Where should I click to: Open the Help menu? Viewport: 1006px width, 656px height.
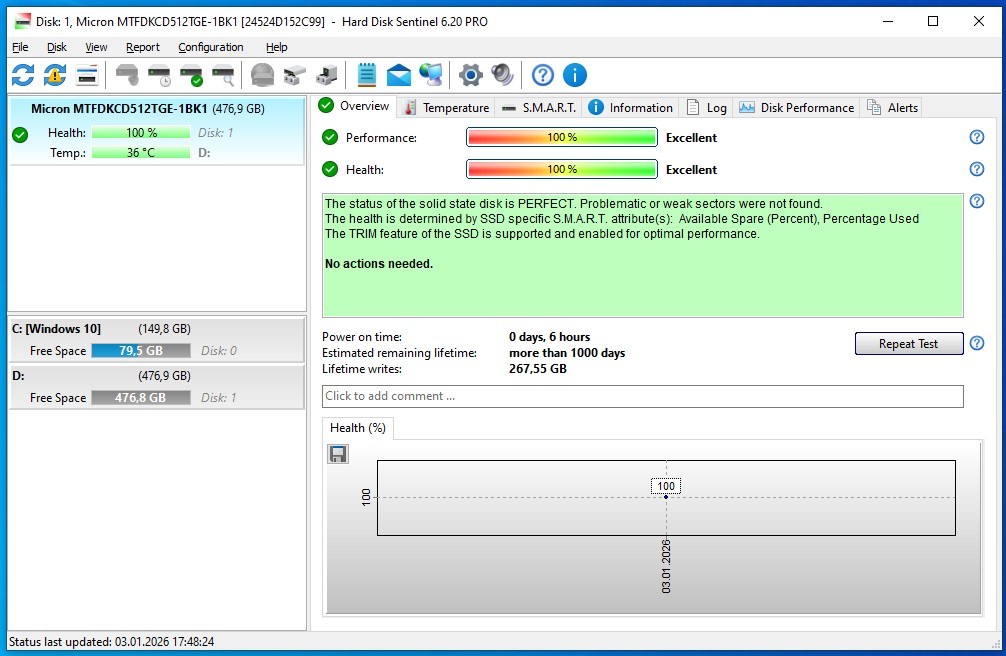click(277, 47)
